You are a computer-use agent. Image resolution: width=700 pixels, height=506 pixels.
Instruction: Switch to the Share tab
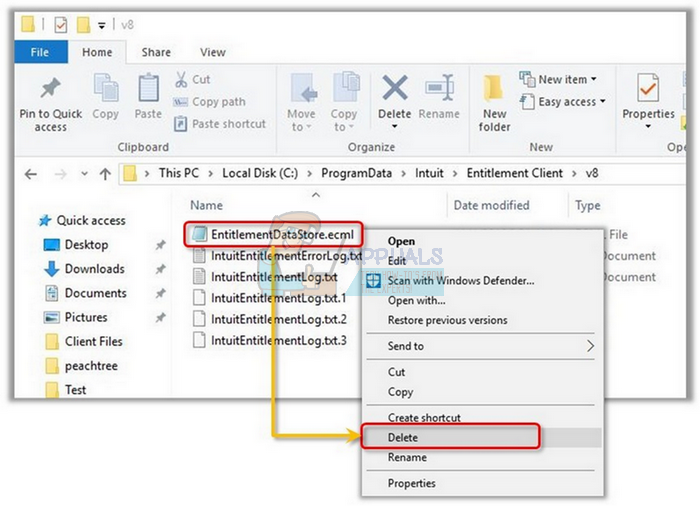[156, 52]
